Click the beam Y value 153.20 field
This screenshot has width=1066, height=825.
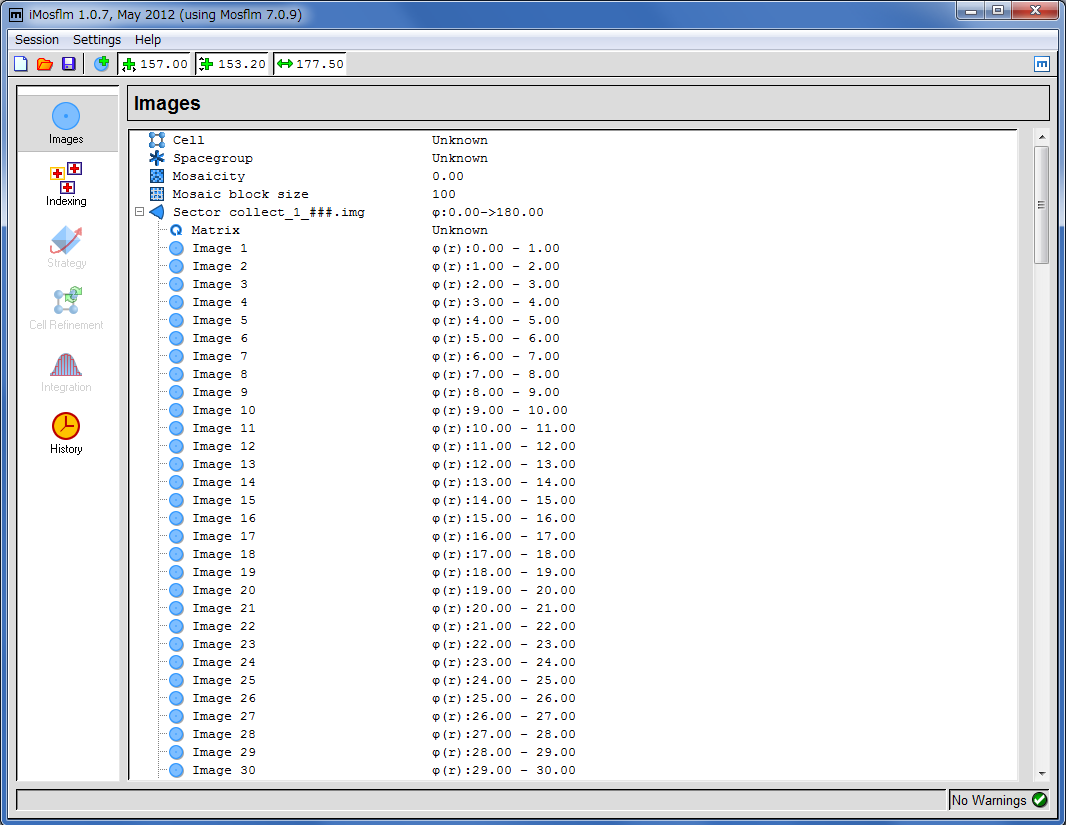241,64
